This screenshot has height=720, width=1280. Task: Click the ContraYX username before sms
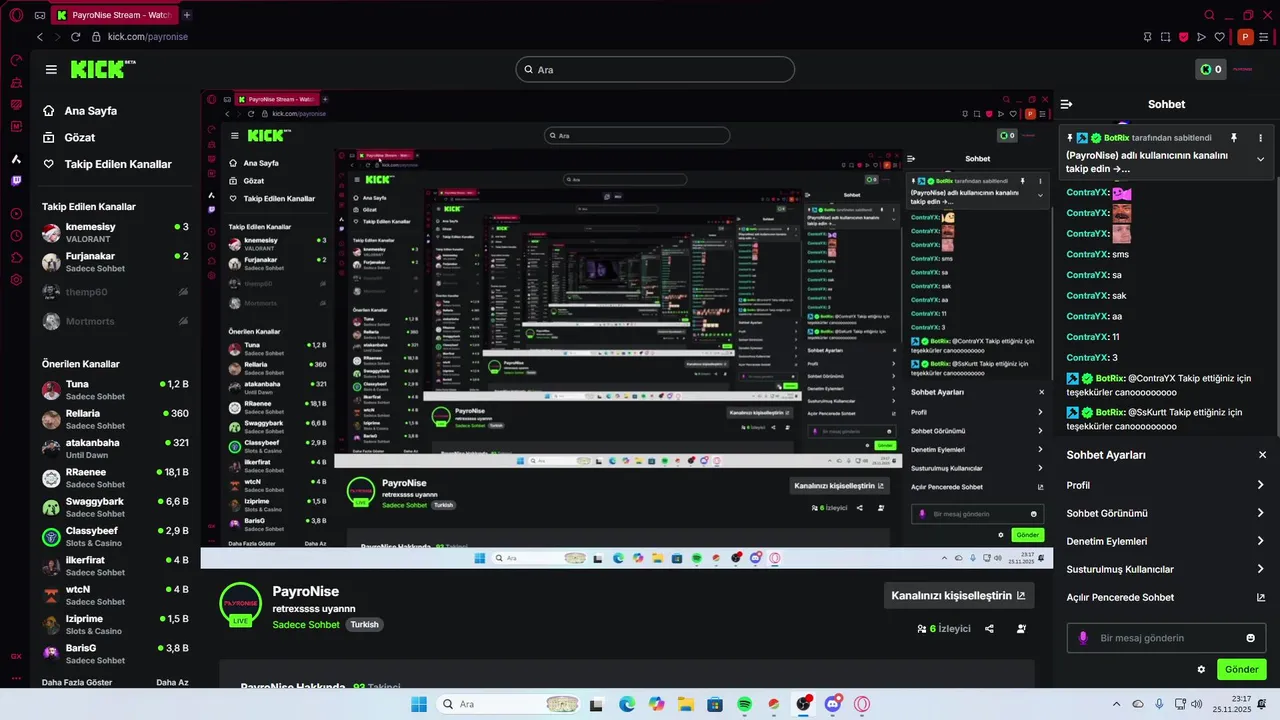(x=1087, y=254)
